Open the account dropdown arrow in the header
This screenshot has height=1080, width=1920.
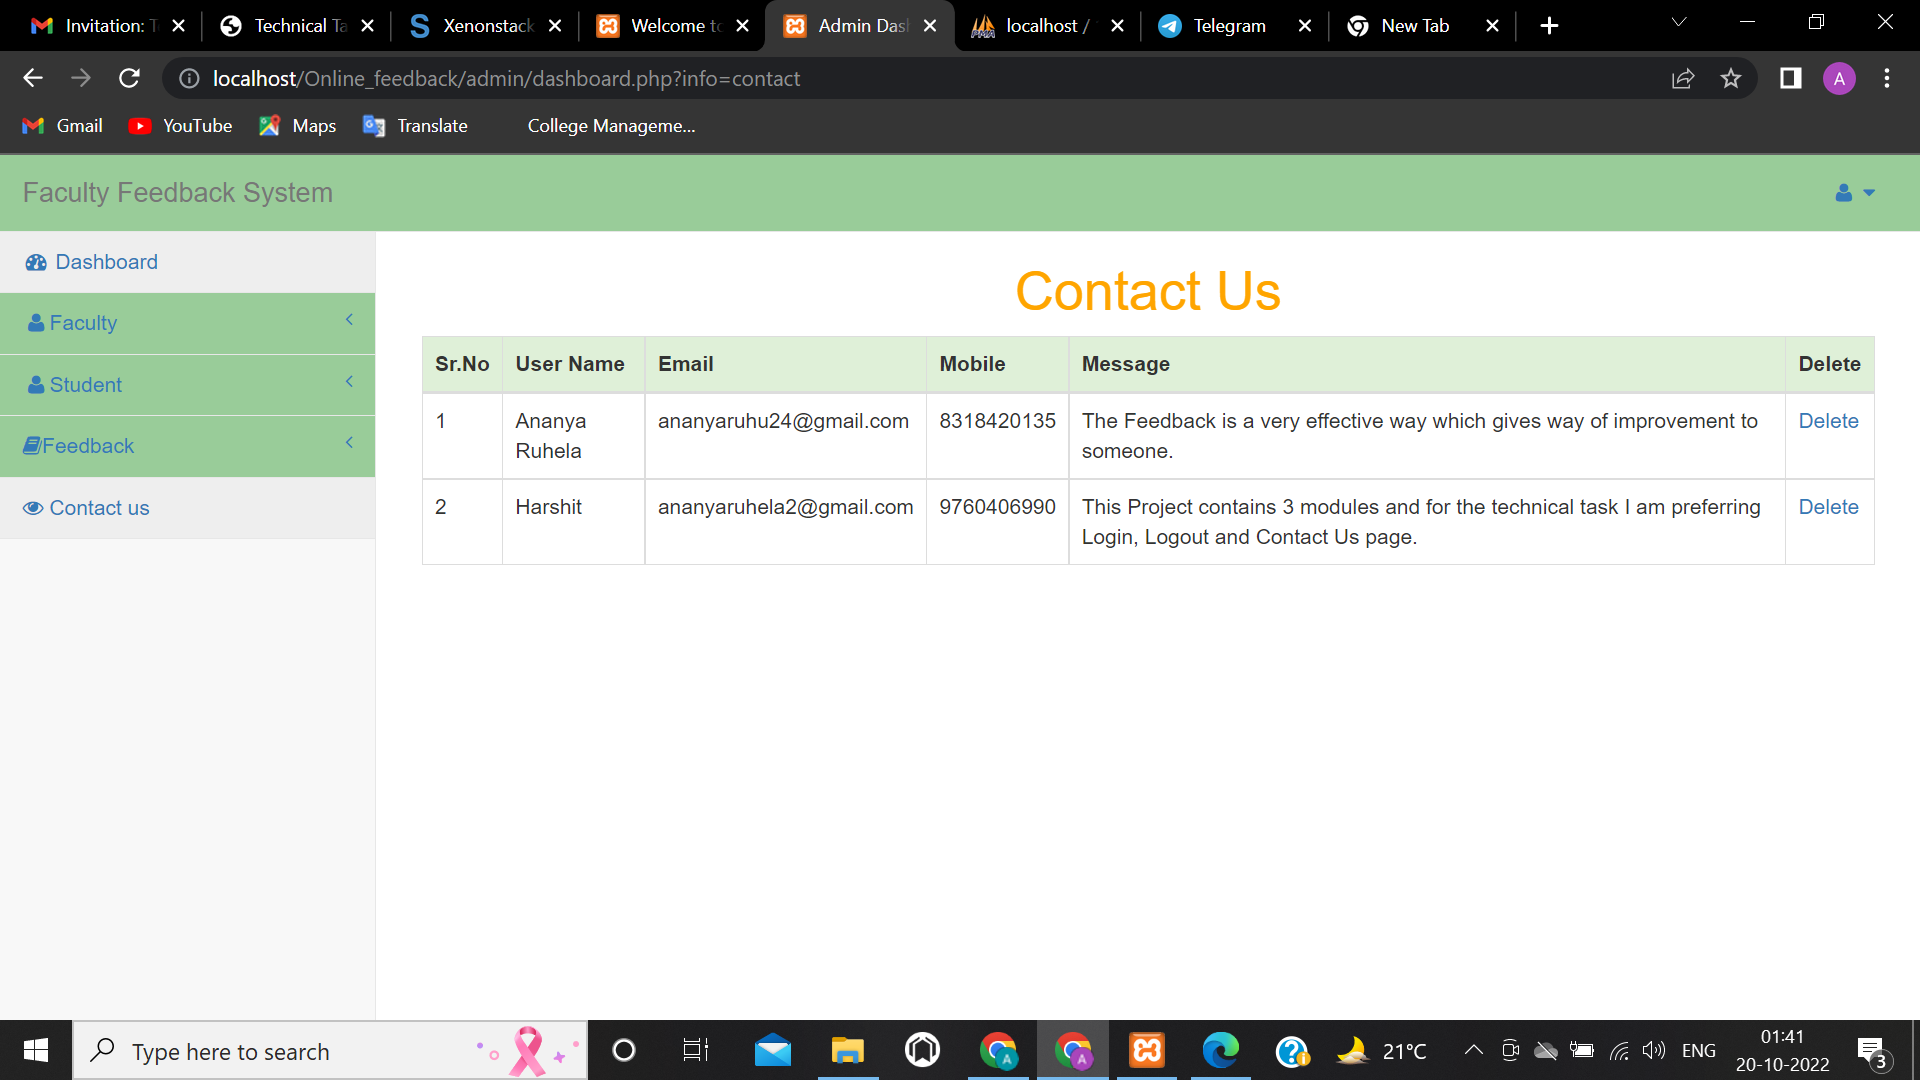point(1871,193)
